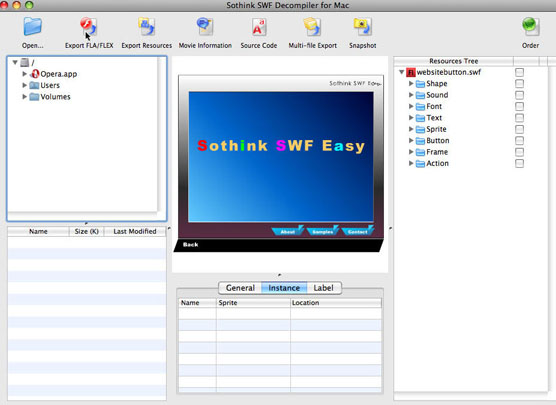Click the Sprite folder icon in Resources Tree

click(420, 129)
